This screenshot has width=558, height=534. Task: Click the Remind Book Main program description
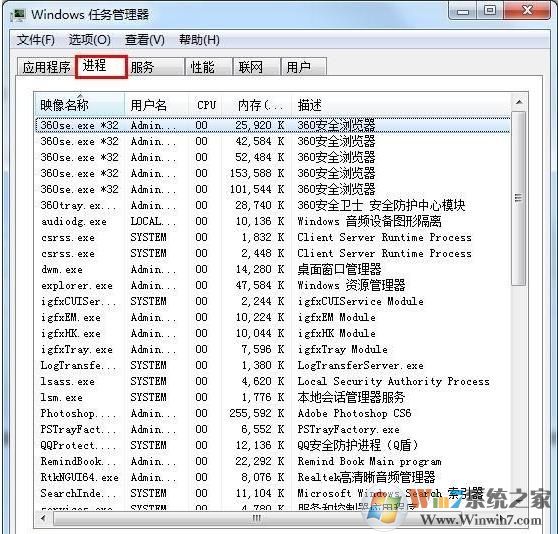click(369, 461)
